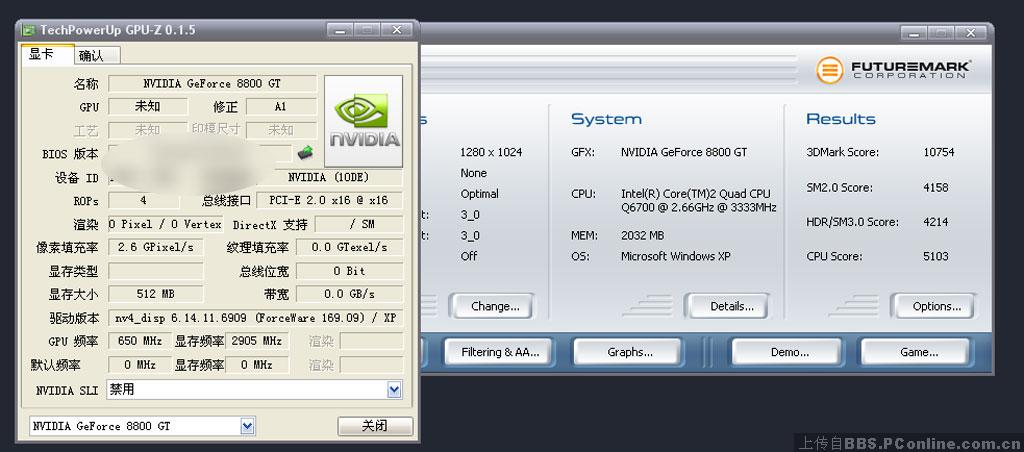Screen dimensions: 1024x452
Task: Open the NVIDIA SLI dropdown
Action: coord(394,390)
